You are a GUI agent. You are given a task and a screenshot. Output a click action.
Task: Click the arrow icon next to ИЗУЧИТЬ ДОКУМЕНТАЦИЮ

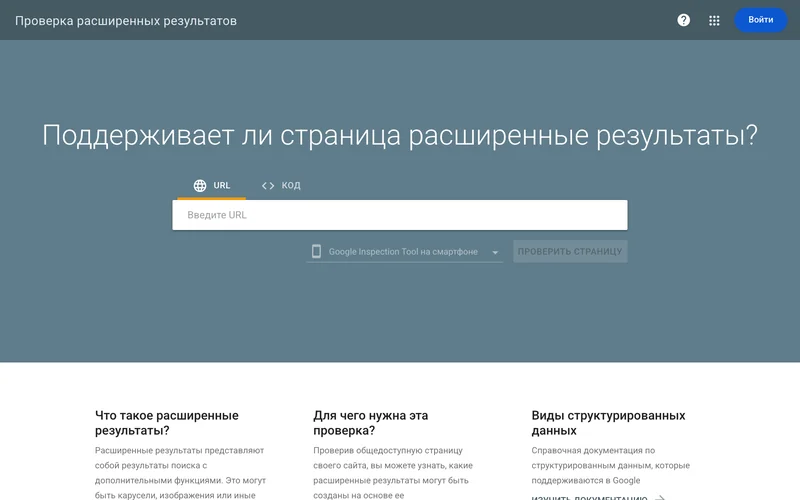click(660, 497)
